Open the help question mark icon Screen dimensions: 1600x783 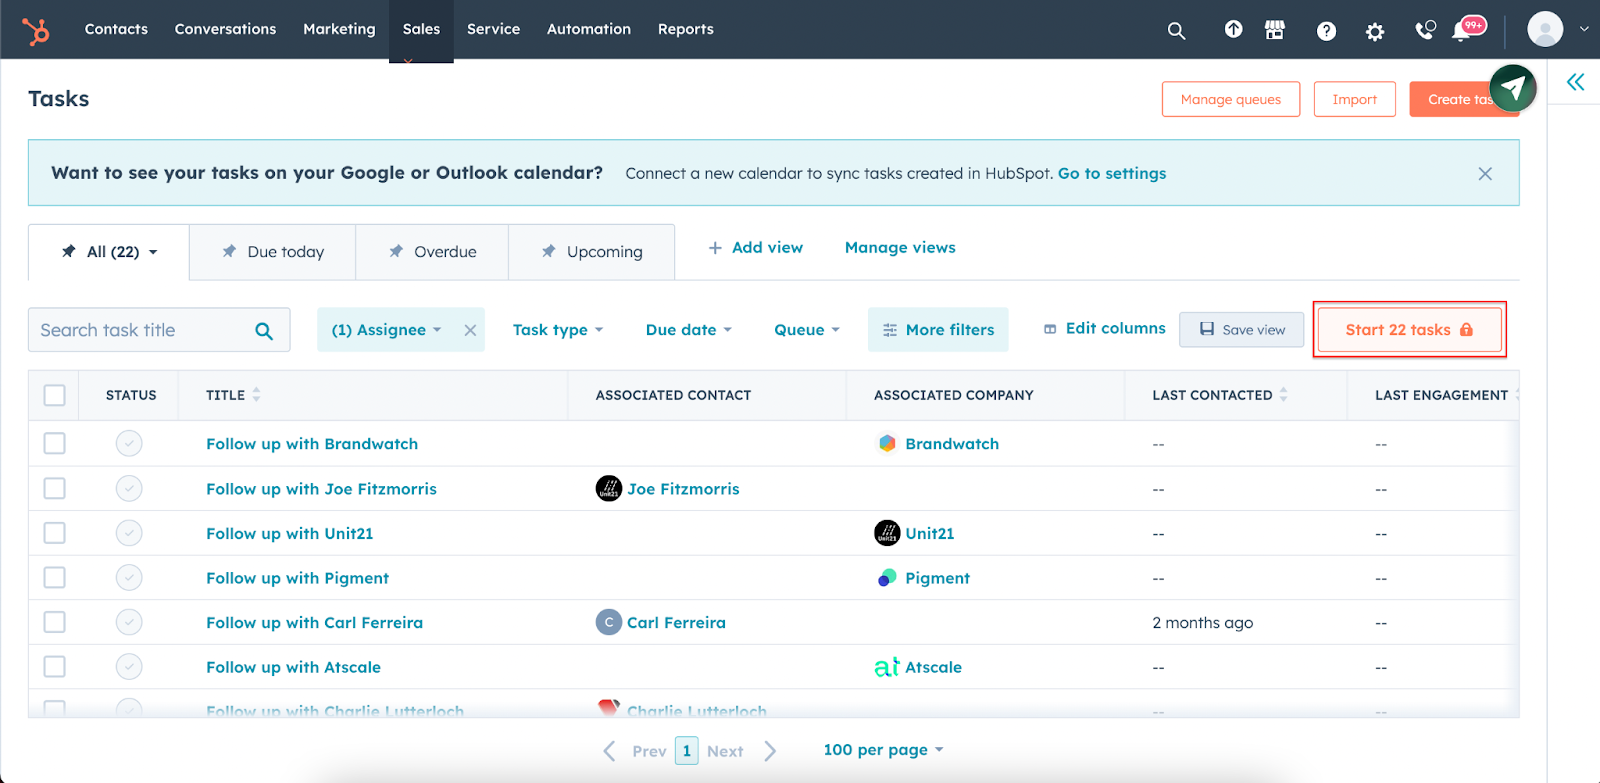point(1326,31)
